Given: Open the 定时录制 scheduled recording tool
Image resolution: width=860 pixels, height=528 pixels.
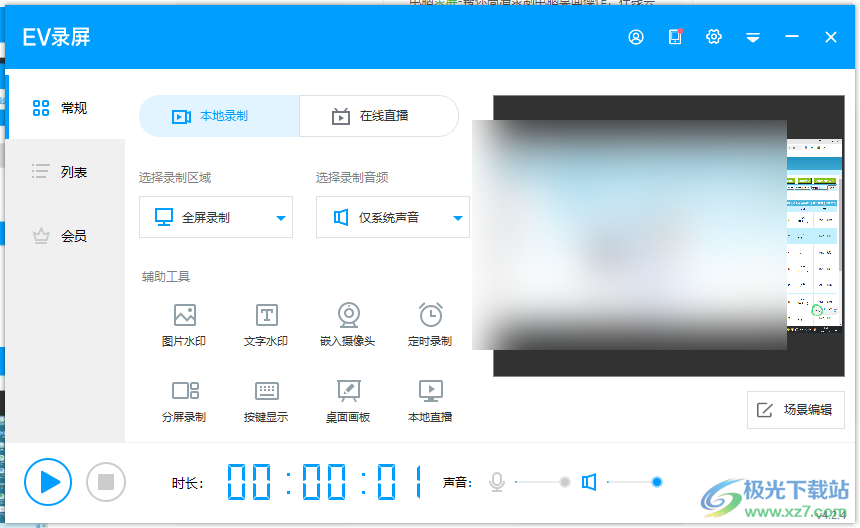Looking at the screenshot, I should click(430, 325).
